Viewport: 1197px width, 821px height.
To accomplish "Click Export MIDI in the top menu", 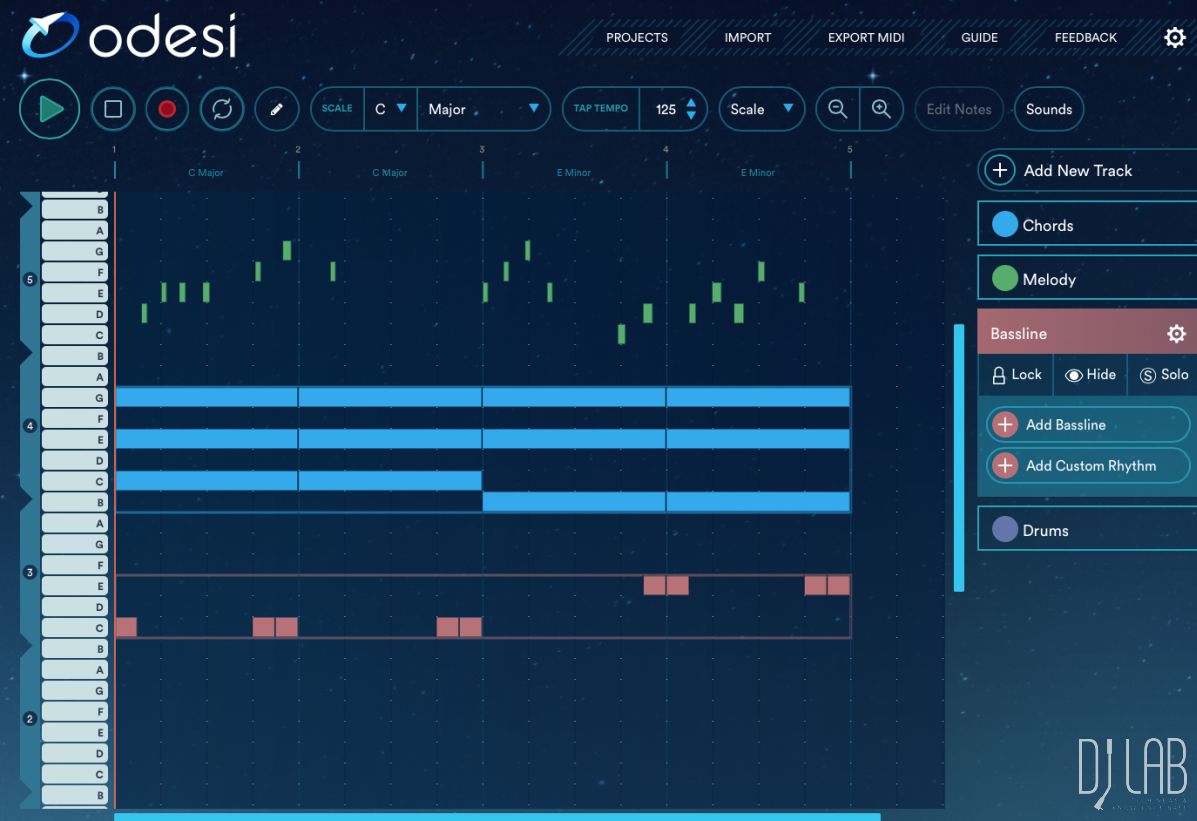I will [866, 38].
